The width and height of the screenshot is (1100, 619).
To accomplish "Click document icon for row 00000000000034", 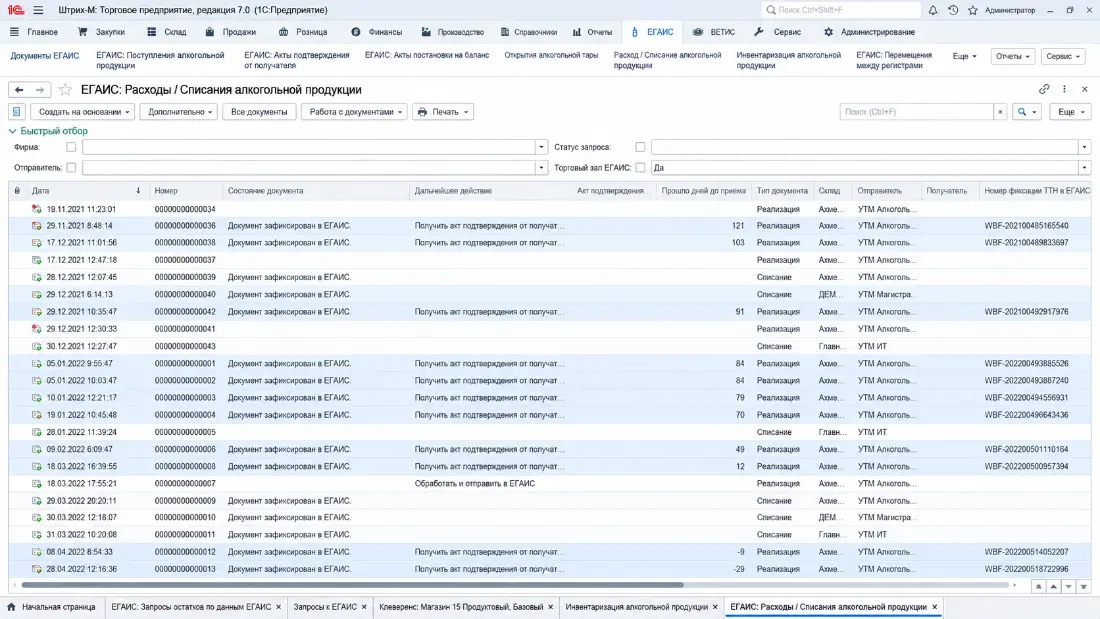I will click(36, 209).
